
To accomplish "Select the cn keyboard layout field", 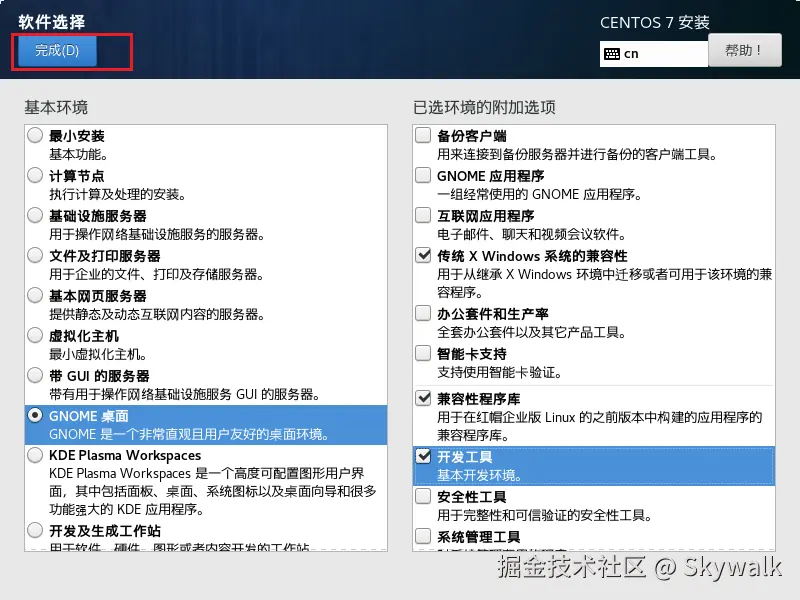I will tap(654, 54).
